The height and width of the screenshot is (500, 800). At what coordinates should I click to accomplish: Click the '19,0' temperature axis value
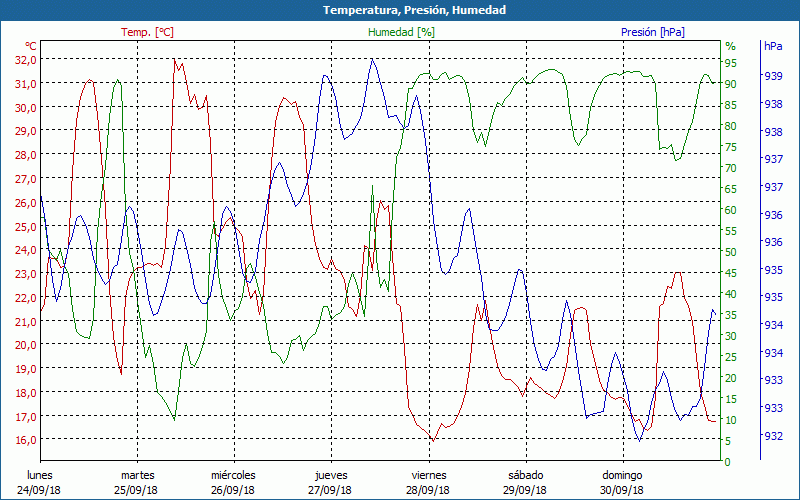tap(26, 368)
